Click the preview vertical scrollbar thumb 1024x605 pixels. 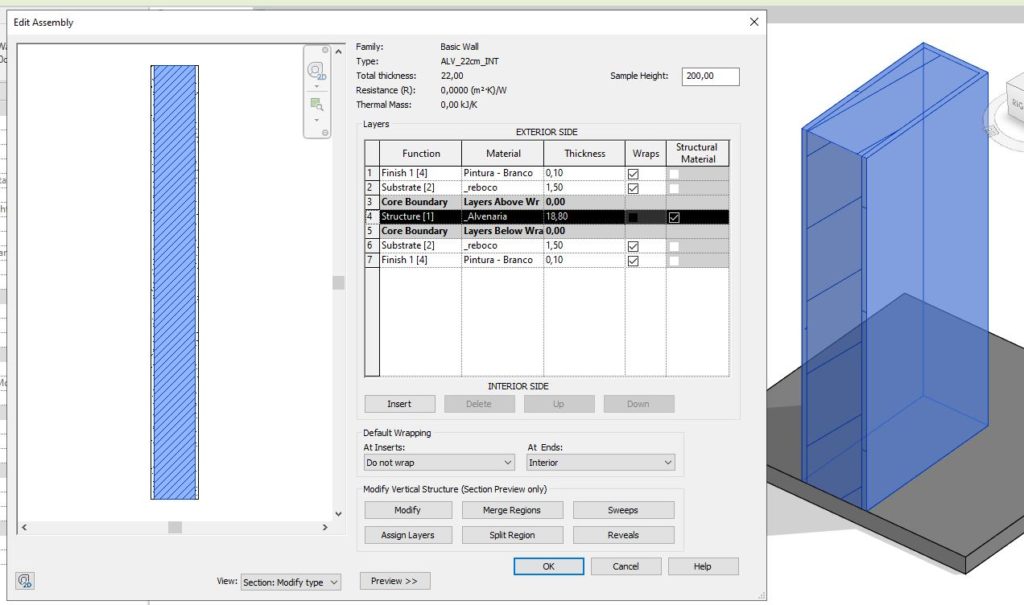pos(338,283)
